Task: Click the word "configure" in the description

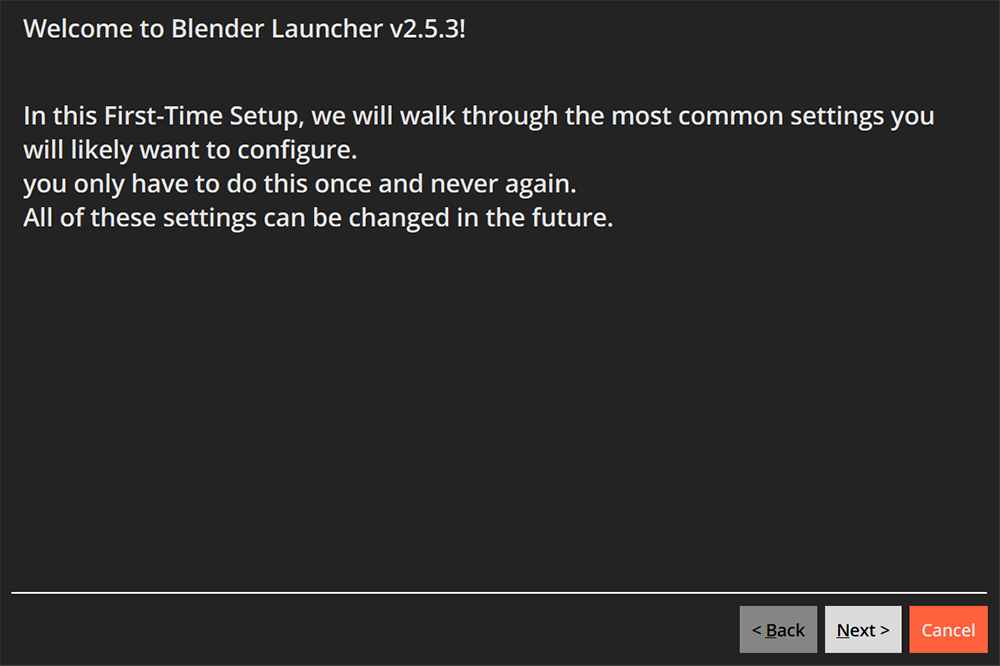Action: pyautogui.click(x=299, y=151)
